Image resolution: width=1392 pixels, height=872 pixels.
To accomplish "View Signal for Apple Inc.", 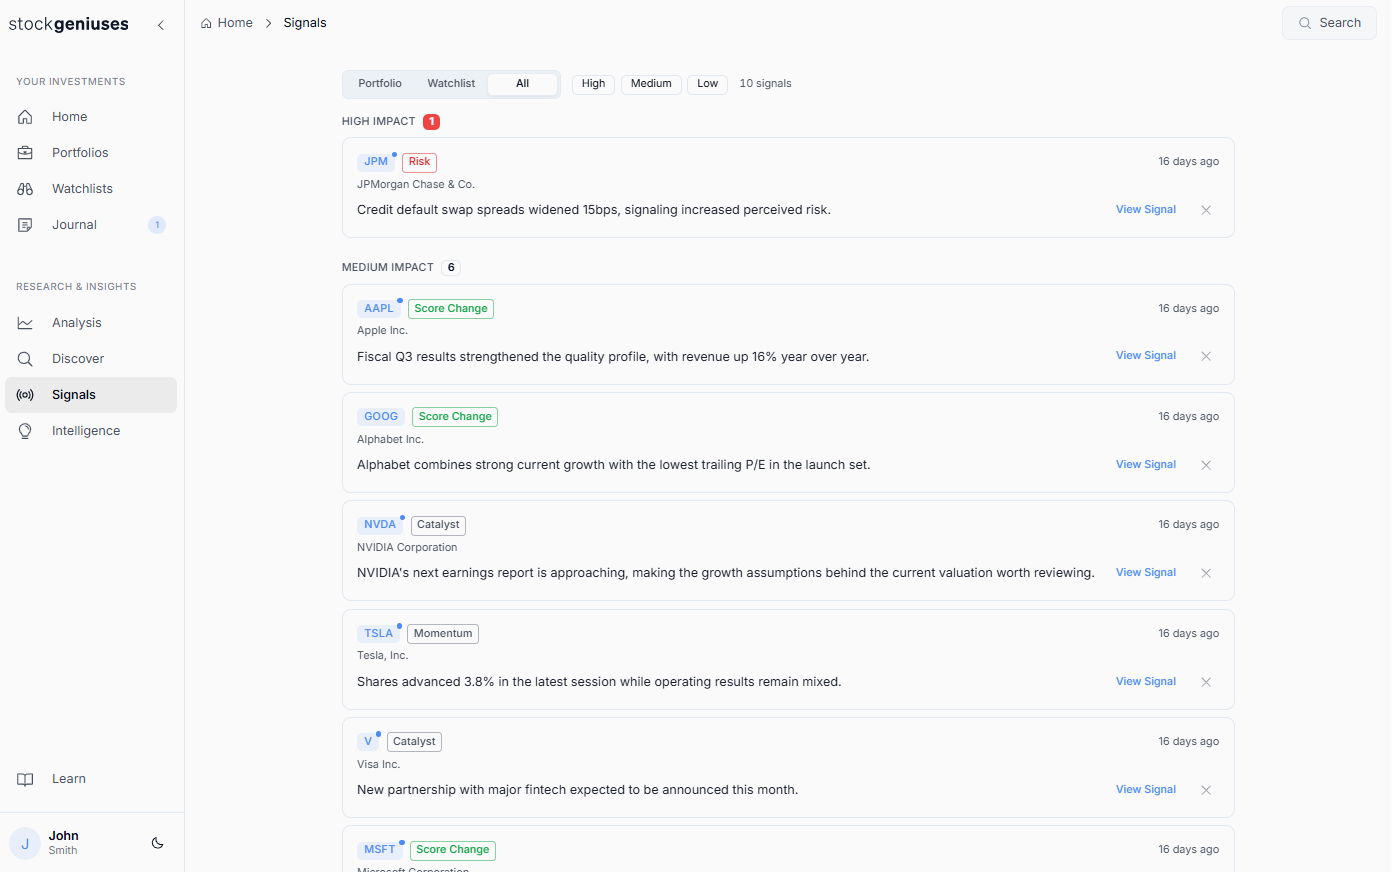I will click(1146, 356).
